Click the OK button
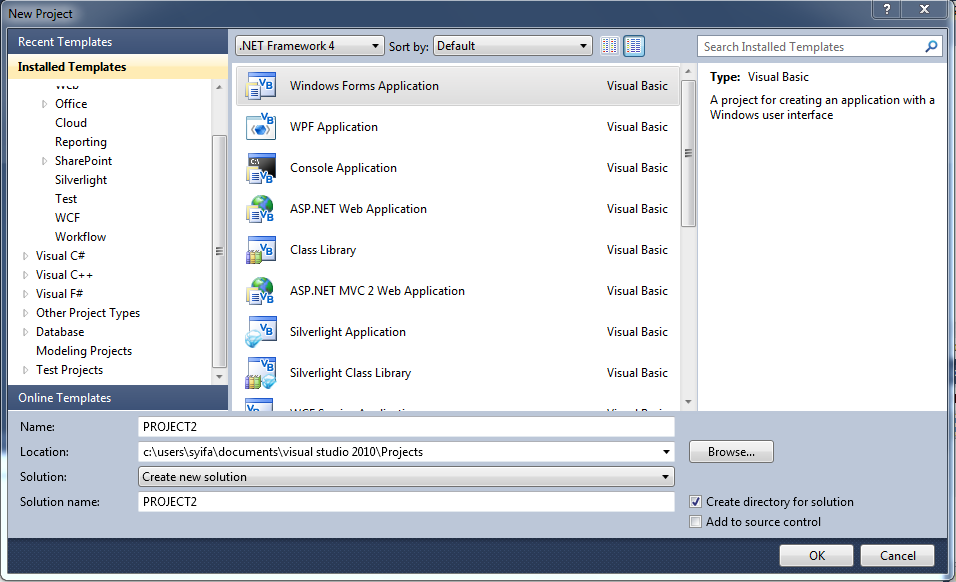Screen dimensions: 956x582 pos(815,555)
